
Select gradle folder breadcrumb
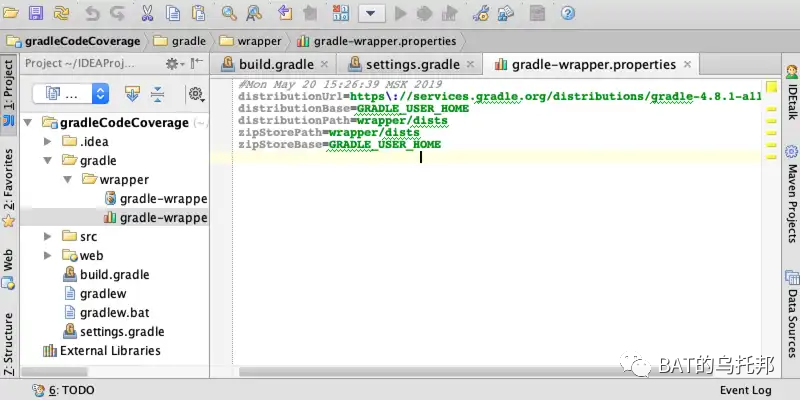(x=180, y=41)
